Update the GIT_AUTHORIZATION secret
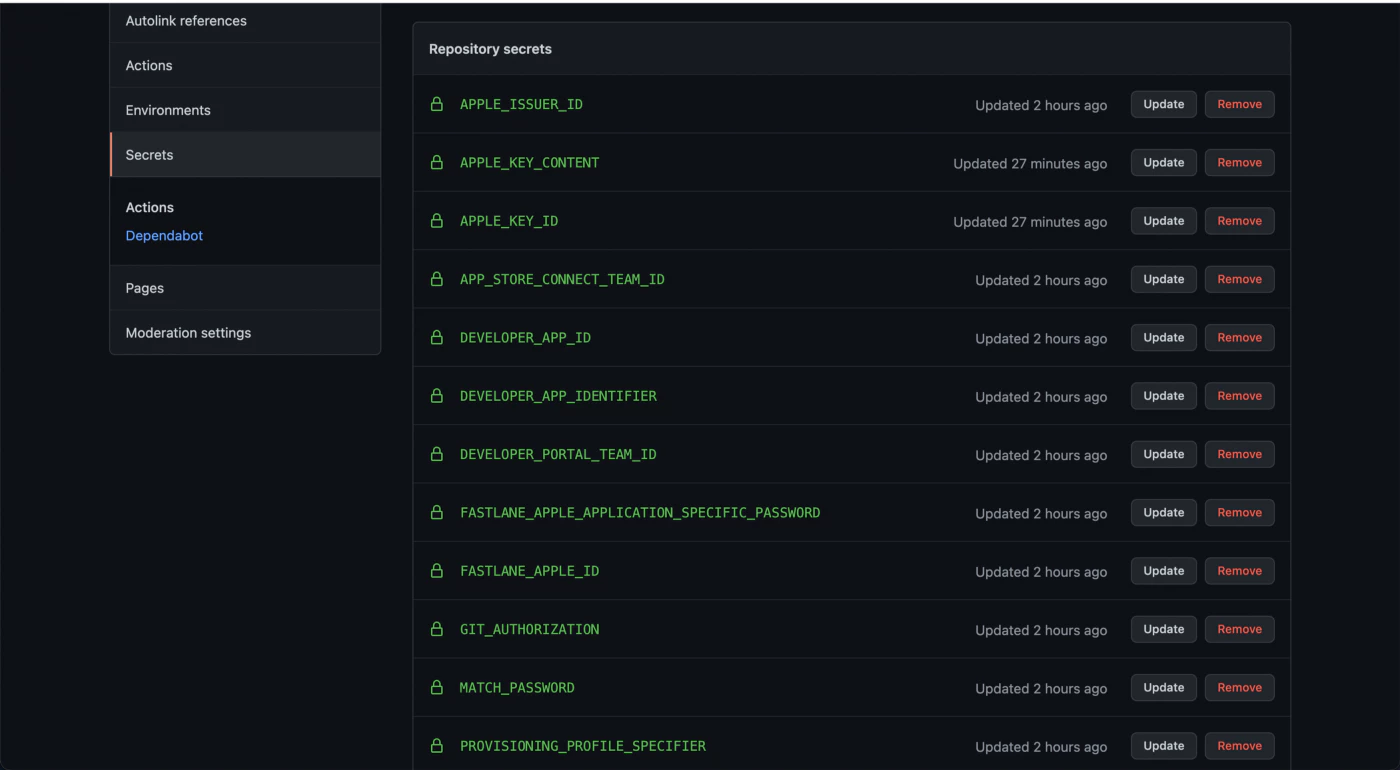 coord(1163,629)
